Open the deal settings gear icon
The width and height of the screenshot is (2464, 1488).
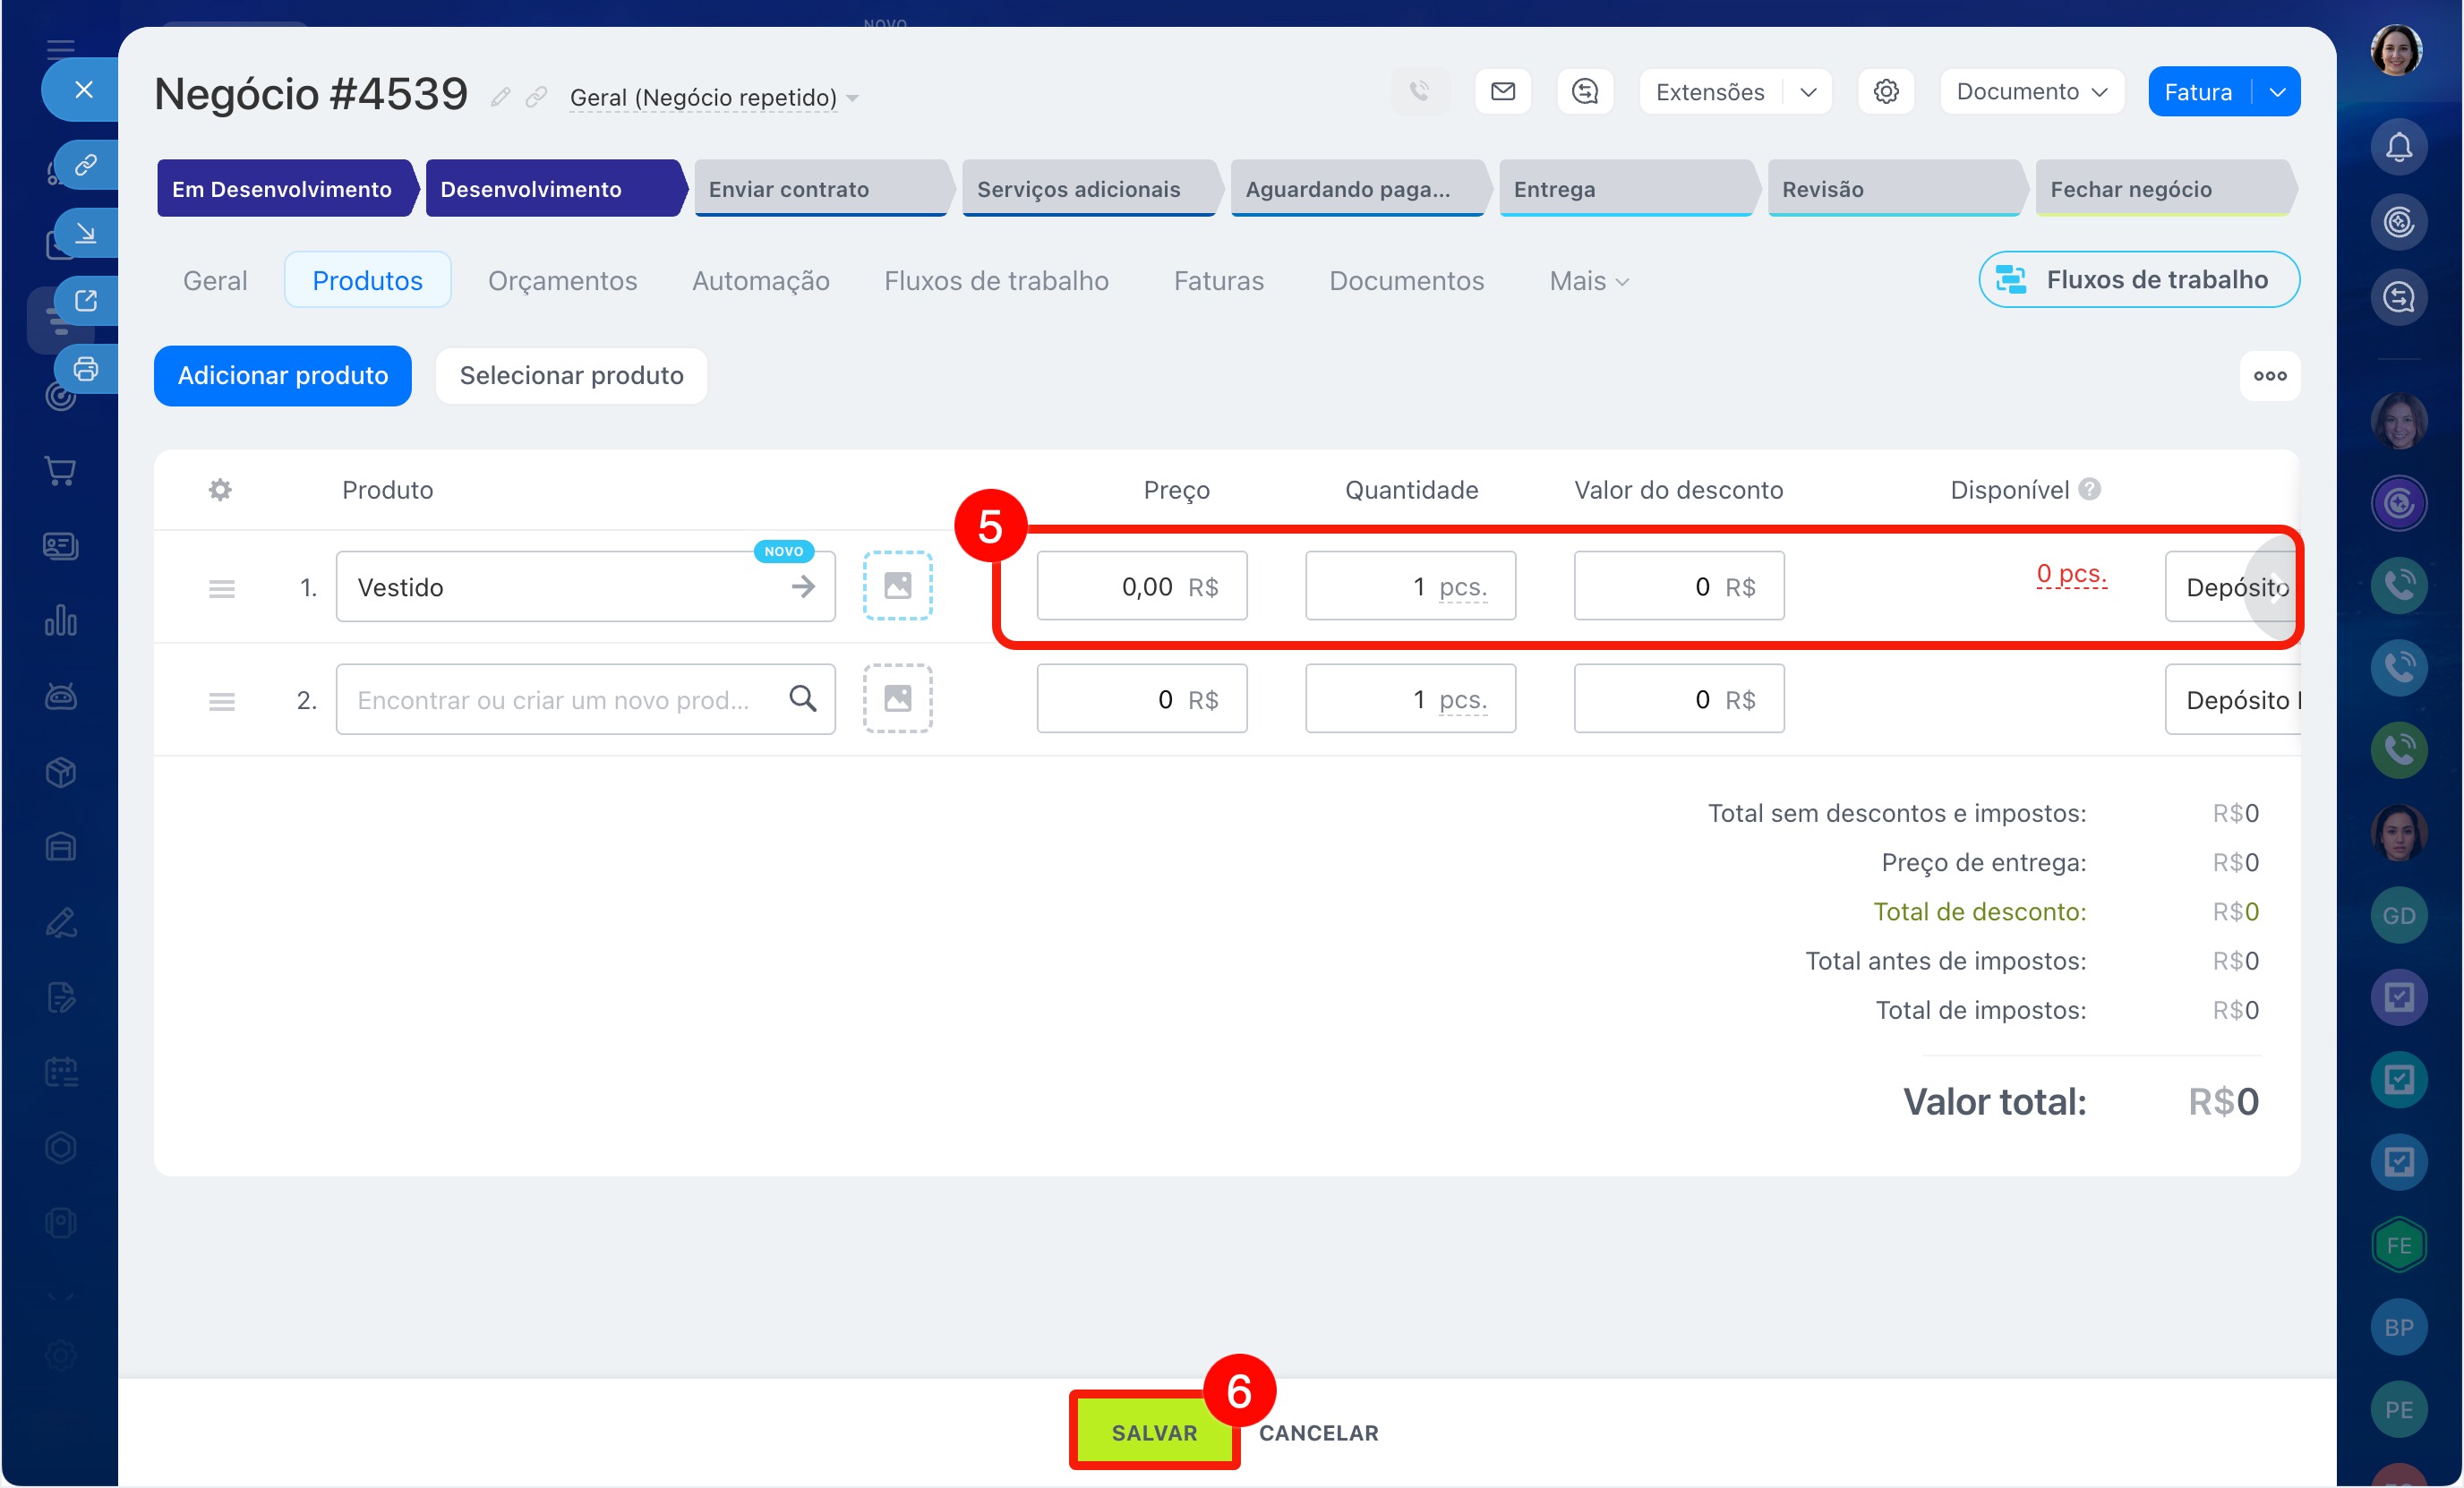pos(1885,92)
